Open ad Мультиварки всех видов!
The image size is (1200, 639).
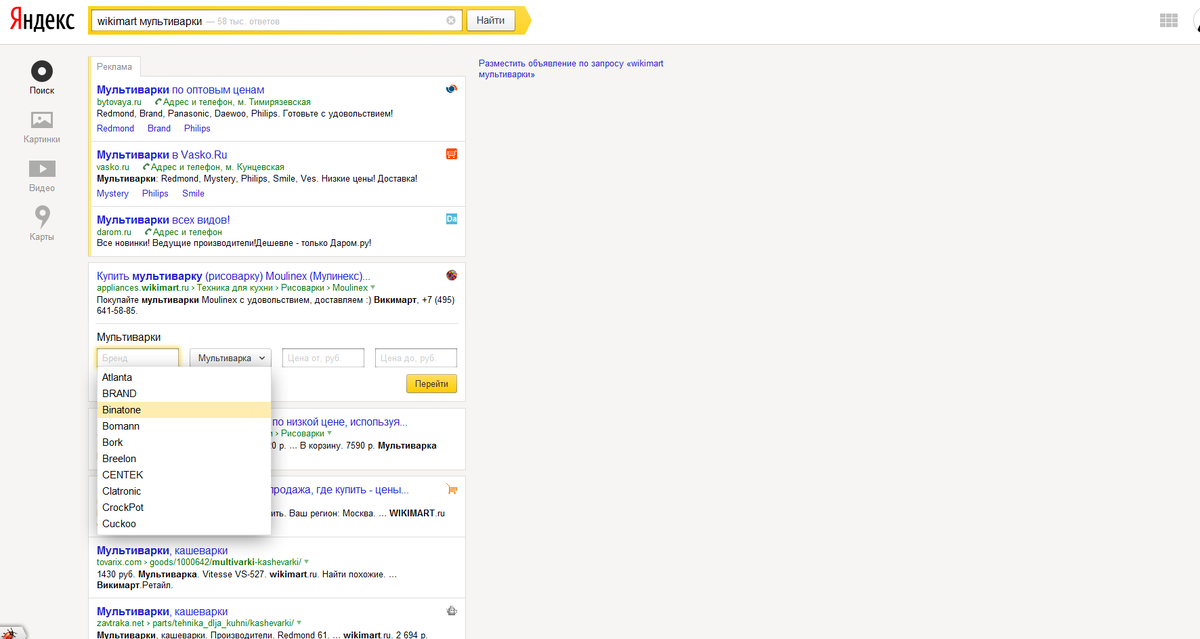click(164, 220)
